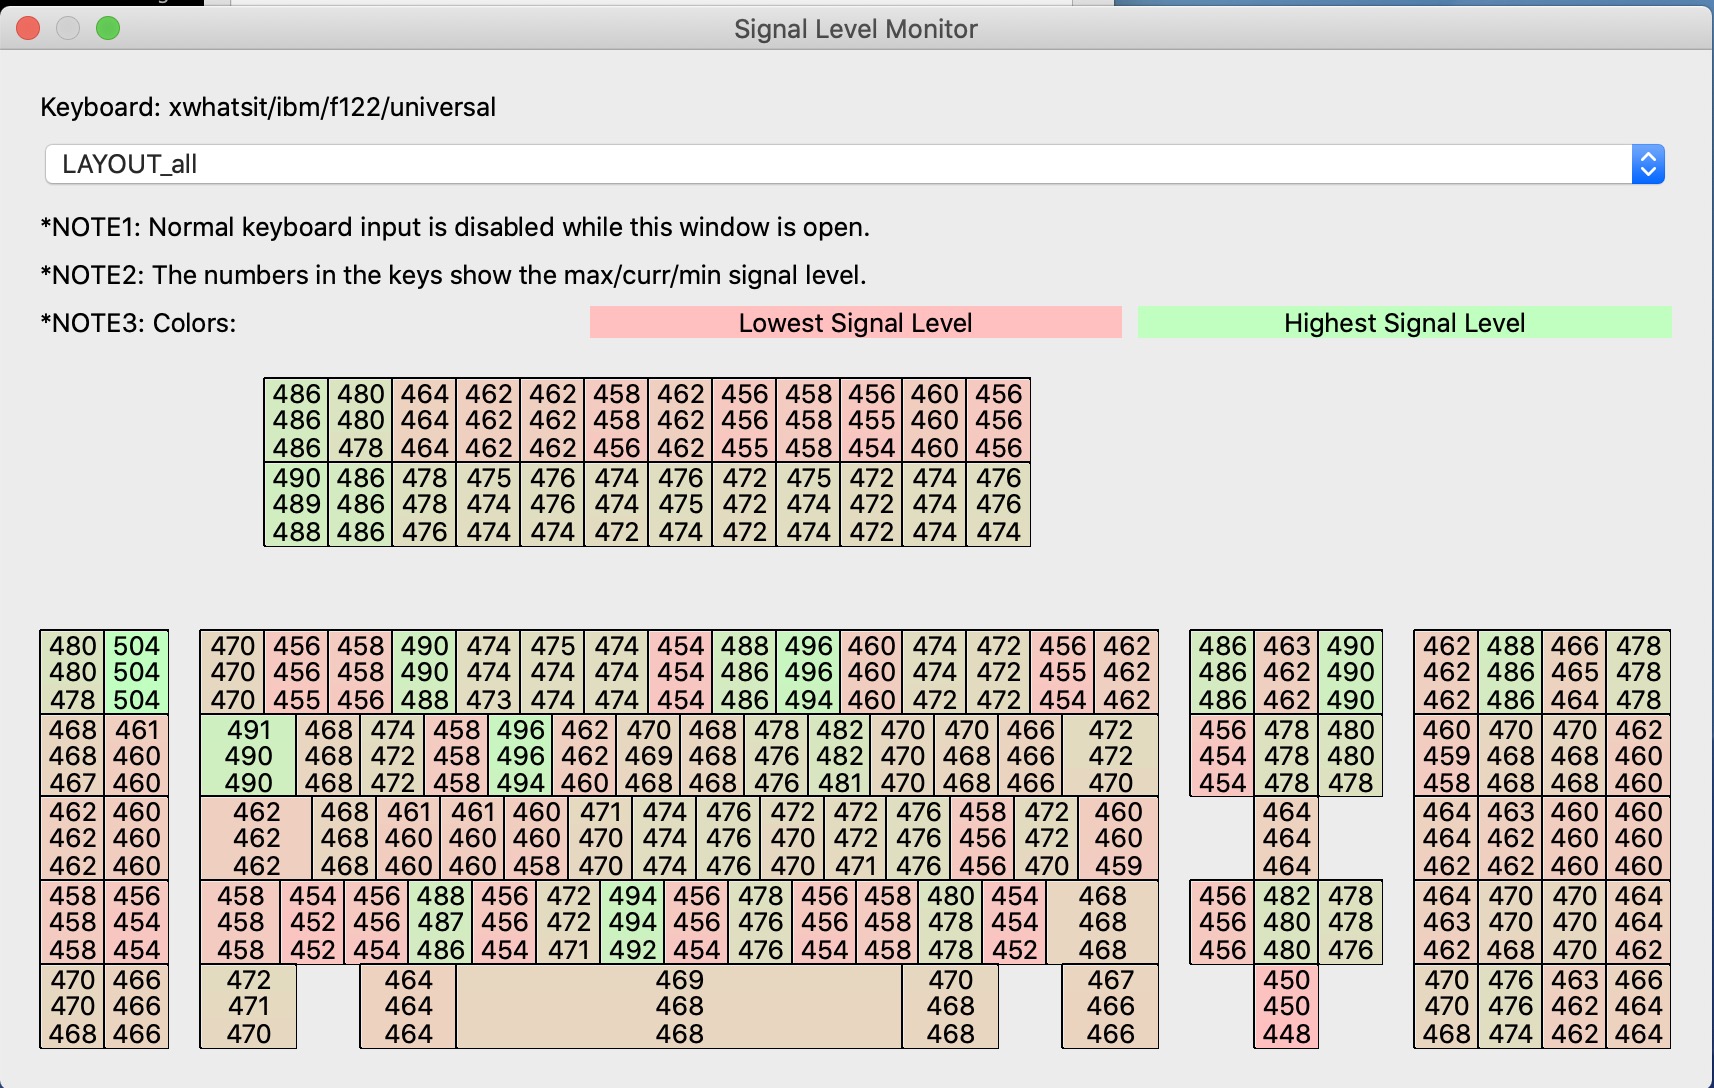Click the green Highest Signal Level swatch
Screen dimensions: 1714x1088
(x=1404, y=323)
